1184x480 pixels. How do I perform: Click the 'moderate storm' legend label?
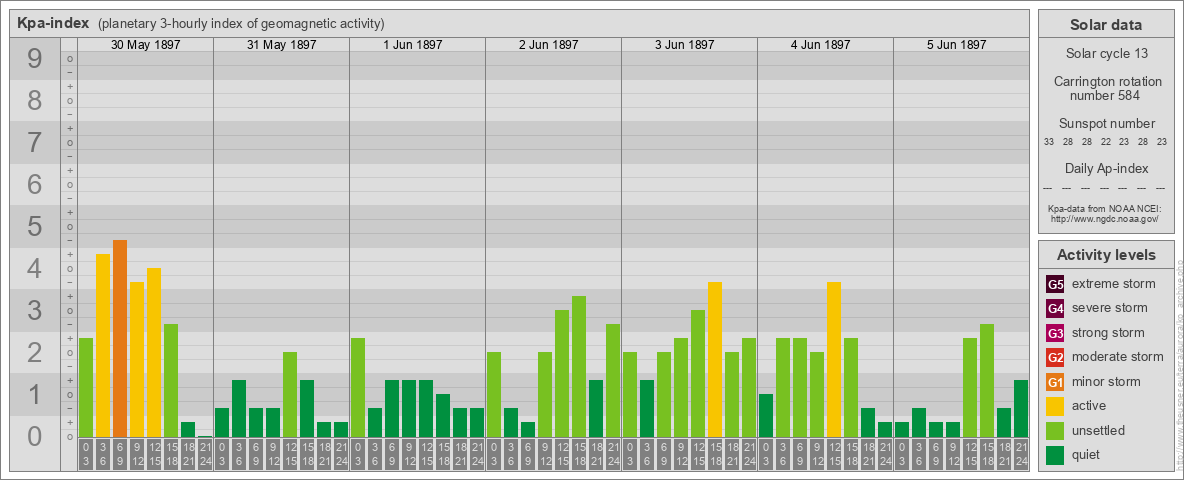tap(1118, 357)
